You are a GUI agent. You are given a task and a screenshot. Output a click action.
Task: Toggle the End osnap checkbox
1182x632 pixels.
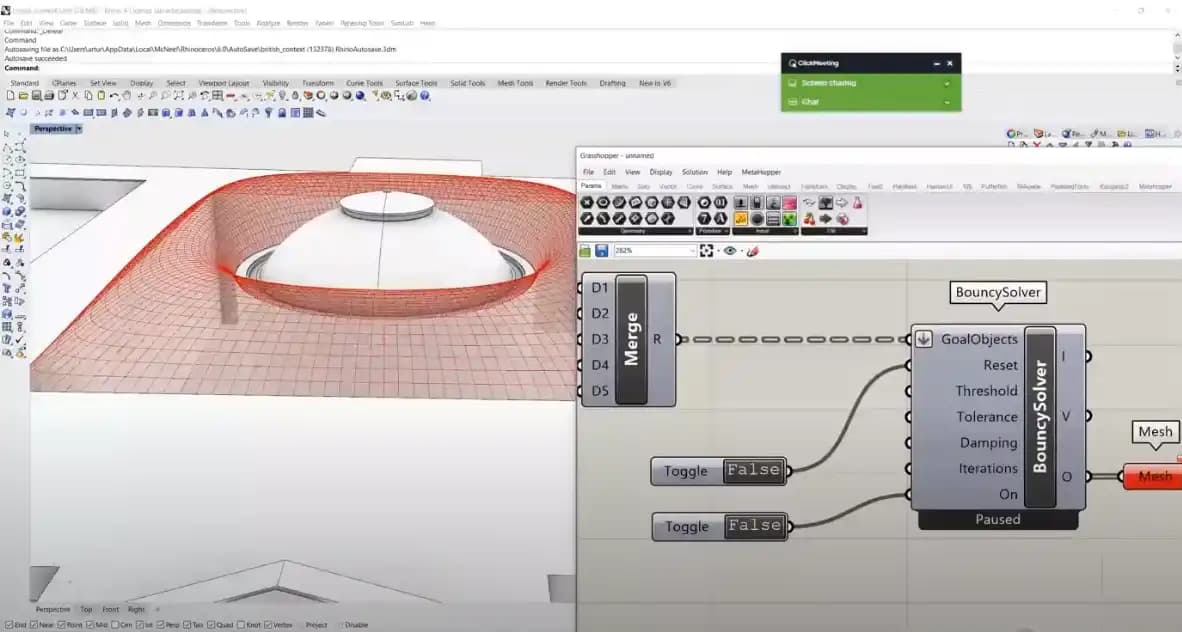(x=8, y=625)
